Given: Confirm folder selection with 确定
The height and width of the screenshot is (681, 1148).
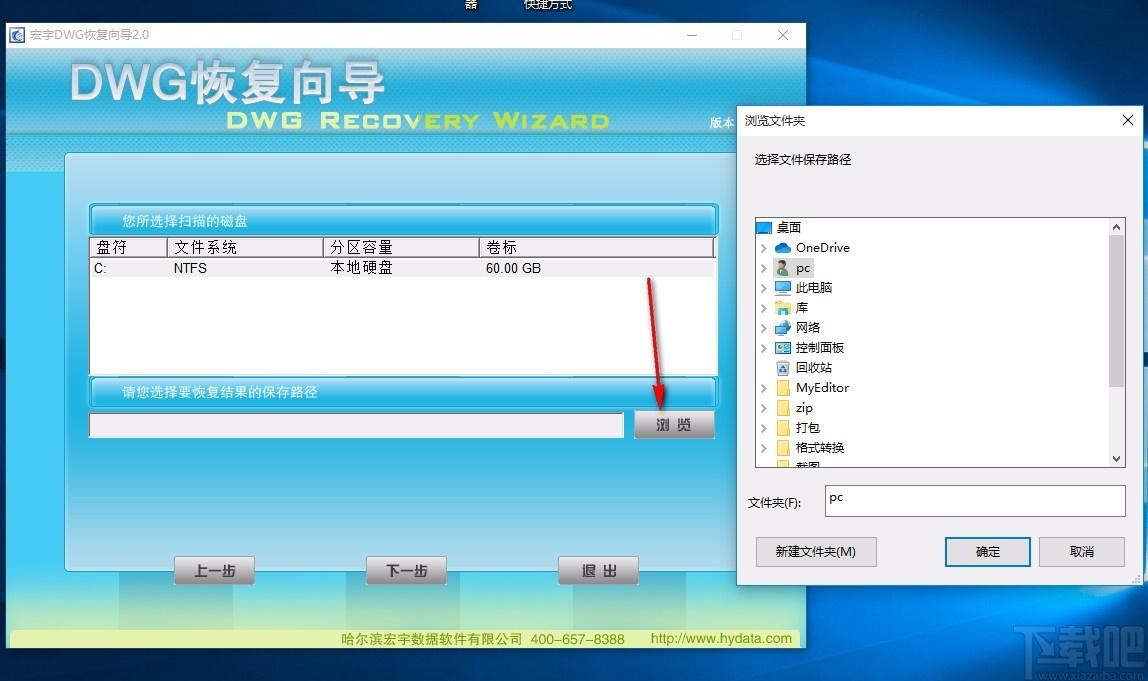Looking at the screenshot, I should pos(987,551).
